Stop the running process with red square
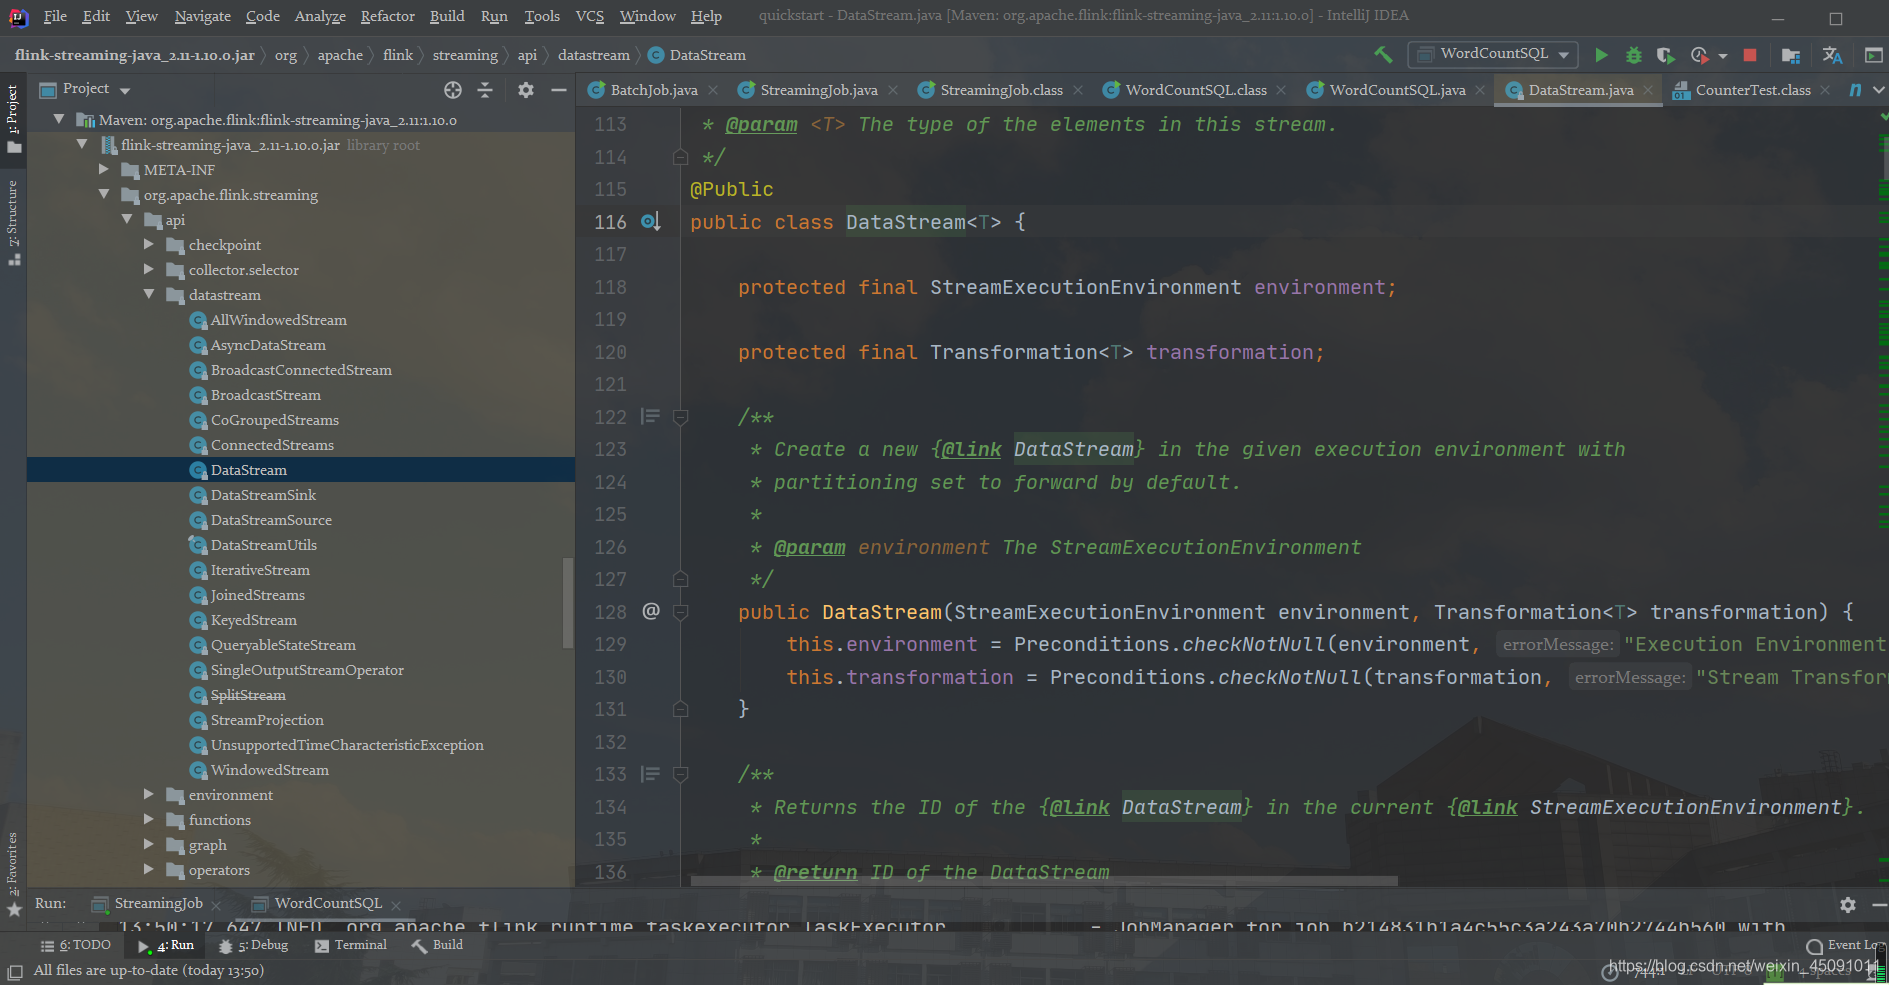 (x=1750, y=55)
